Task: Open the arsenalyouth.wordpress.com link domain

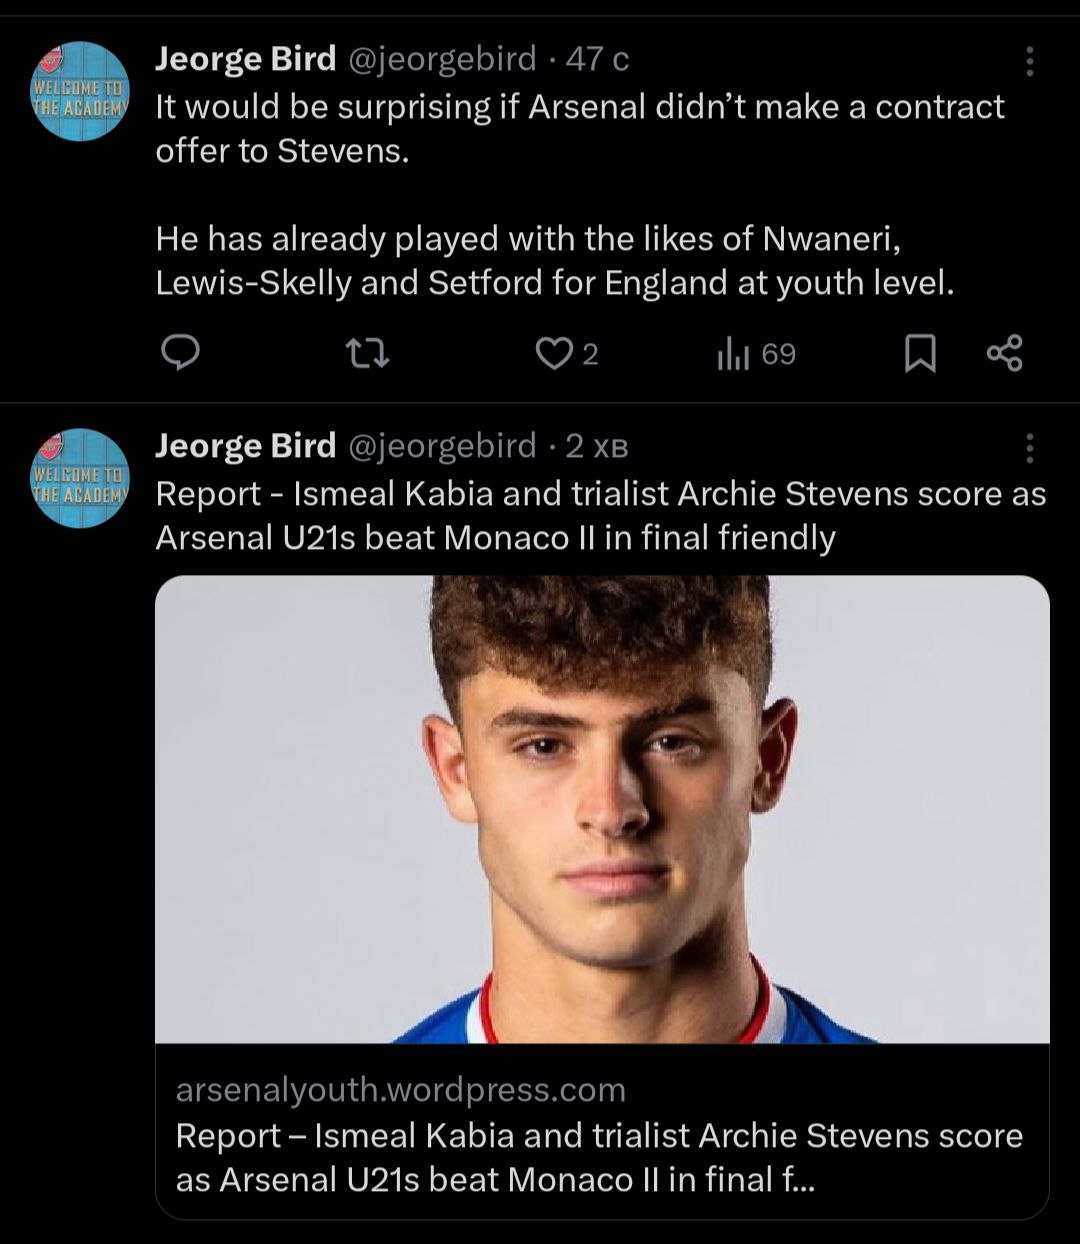Action: tap(400, 1089)
